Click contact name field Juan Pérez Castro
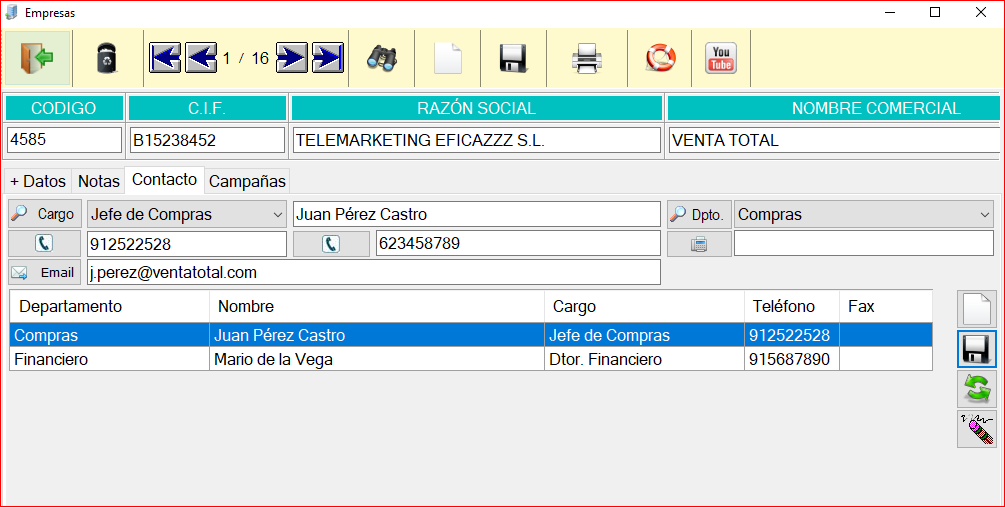 476,215
